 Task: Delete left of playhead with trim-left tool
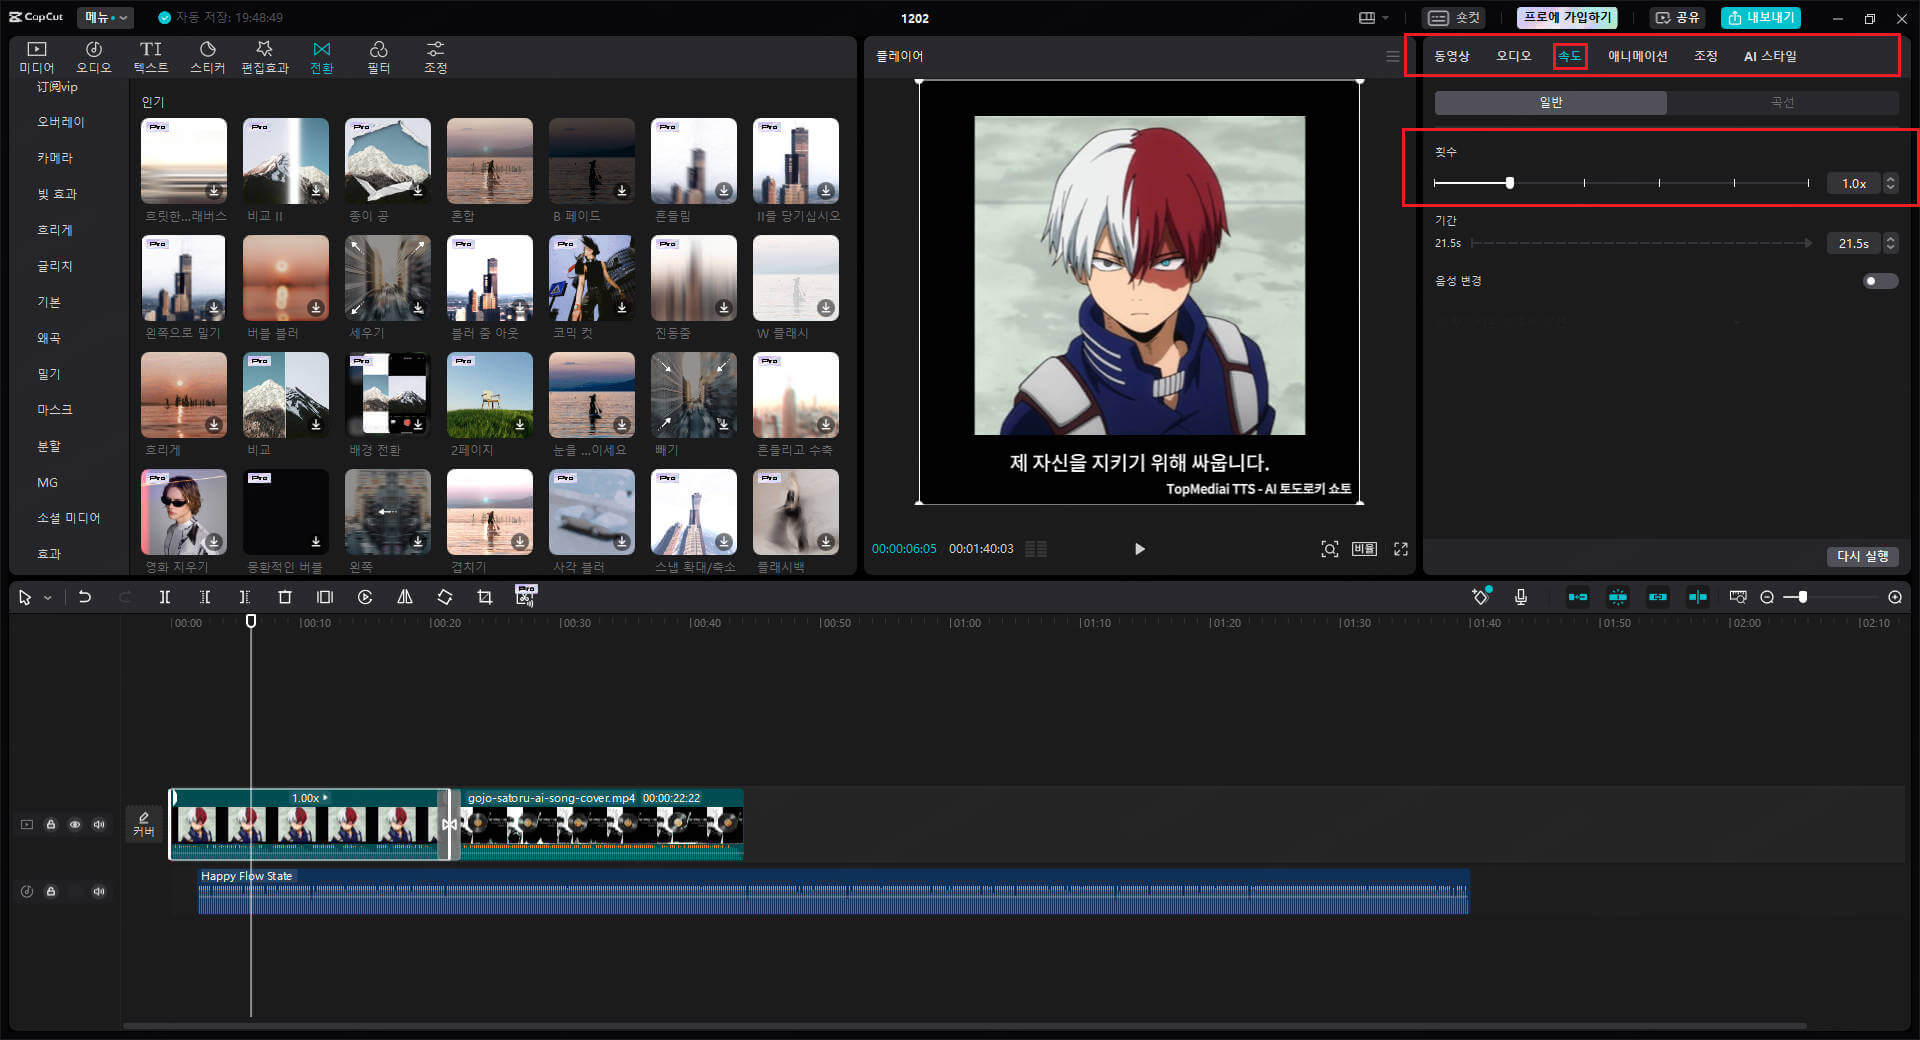[205, 597]
